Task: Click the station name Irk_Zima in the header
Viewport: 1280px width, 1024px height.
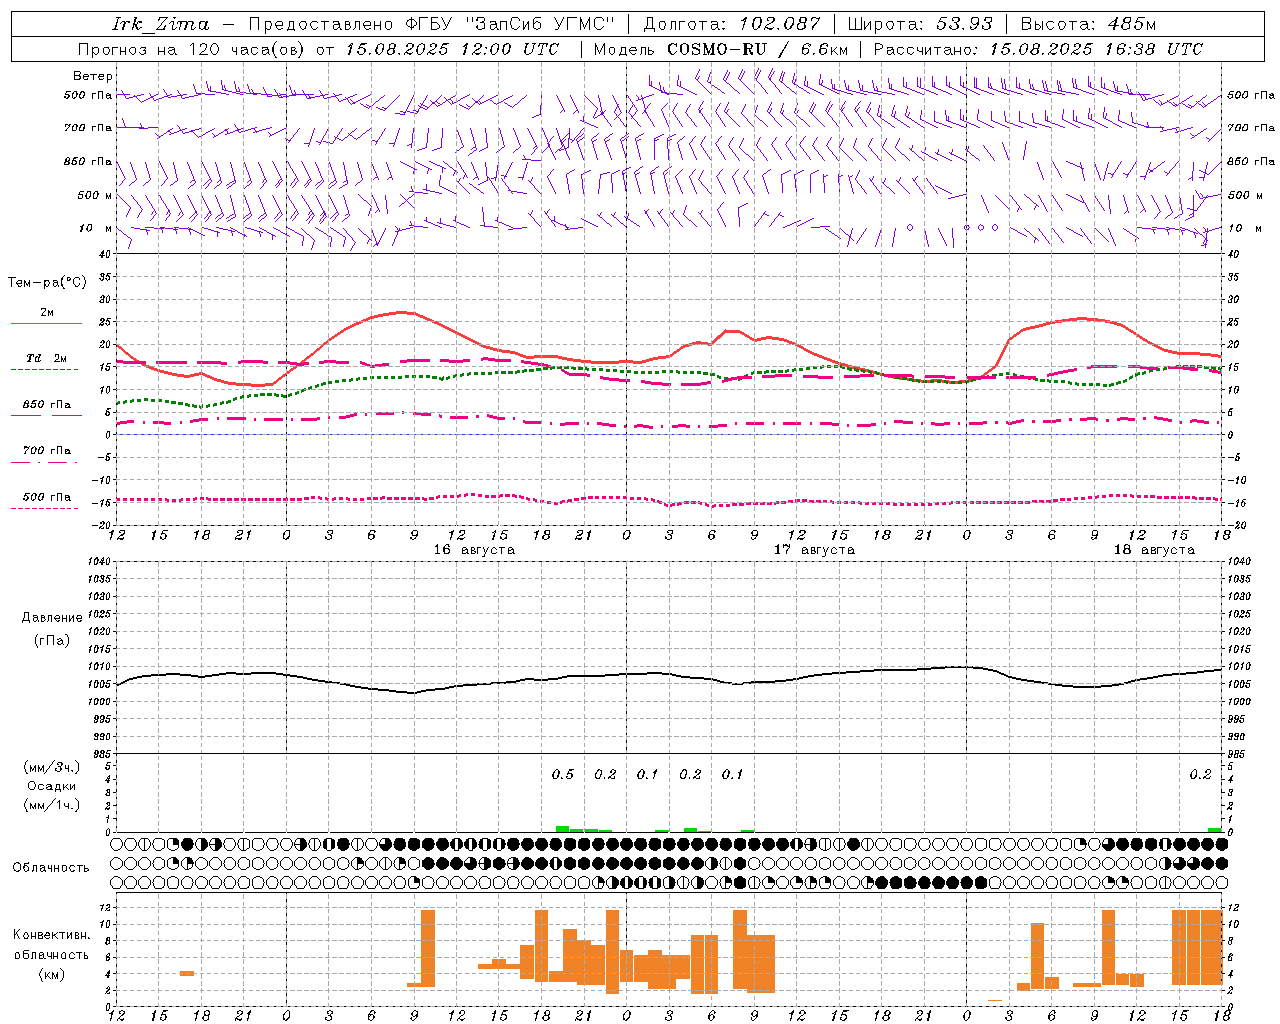Action: (x=161, y=24)
